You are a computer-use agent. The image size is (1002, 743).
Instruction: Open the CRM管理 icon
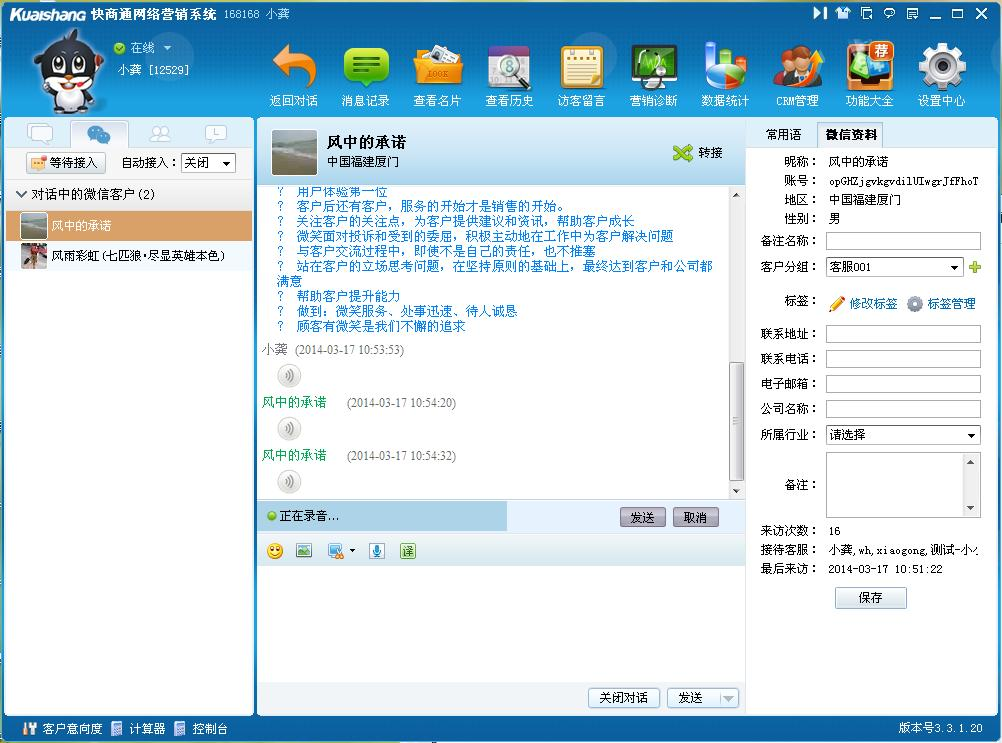point(797,67)
